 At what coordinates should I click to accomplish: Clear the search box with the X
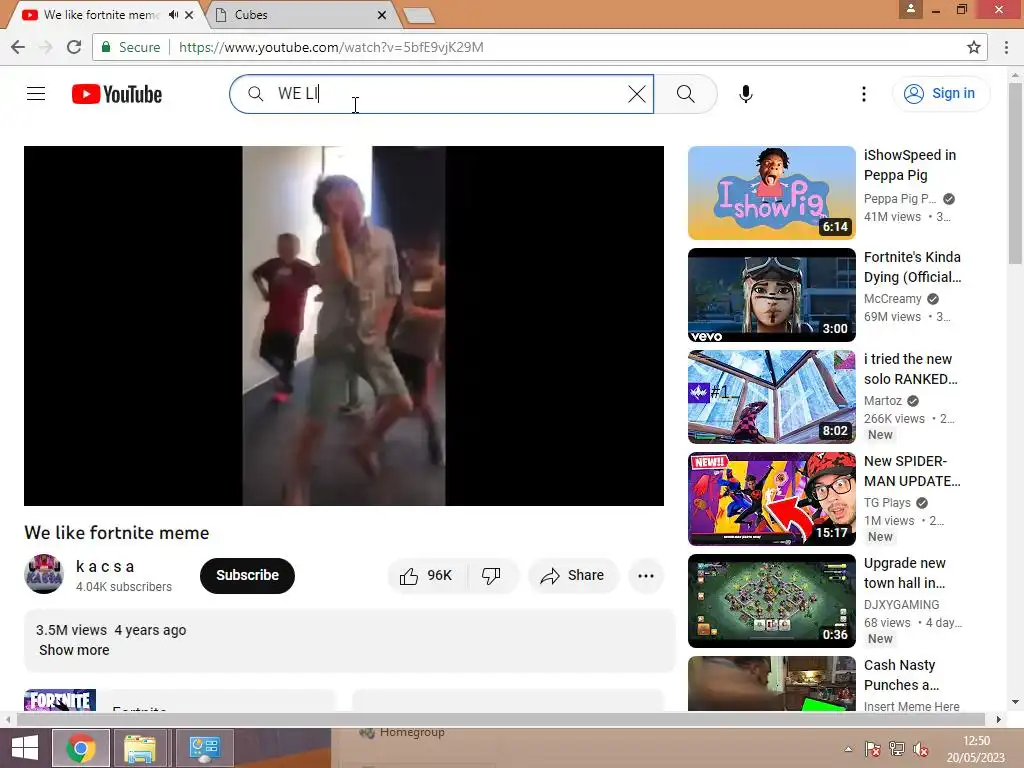coord(637,94)
